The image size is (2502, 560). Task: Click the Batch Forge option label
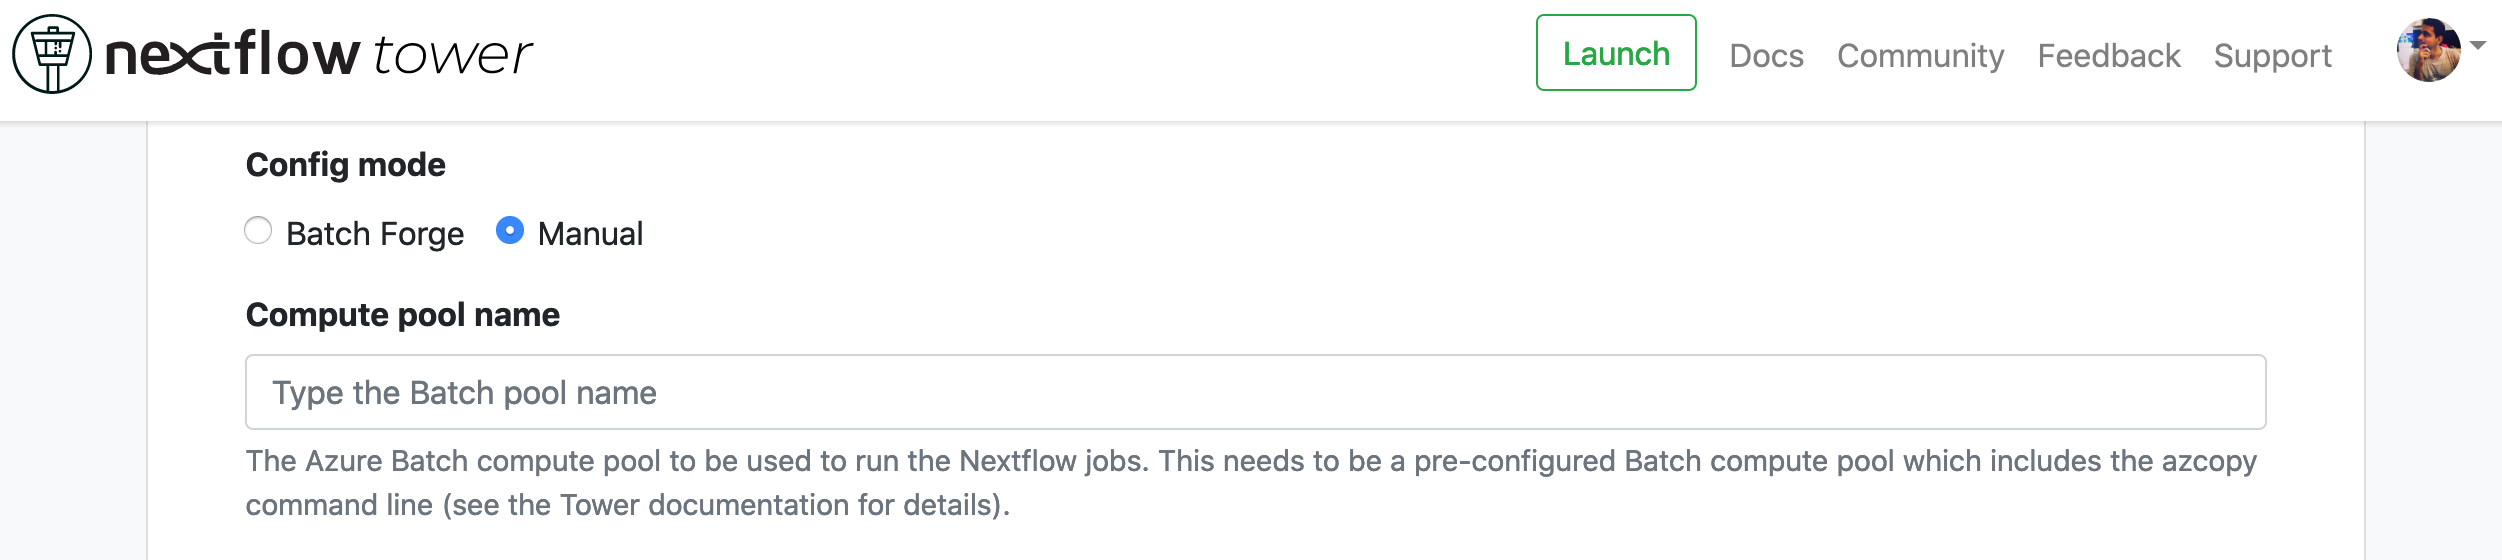[375, 234]
